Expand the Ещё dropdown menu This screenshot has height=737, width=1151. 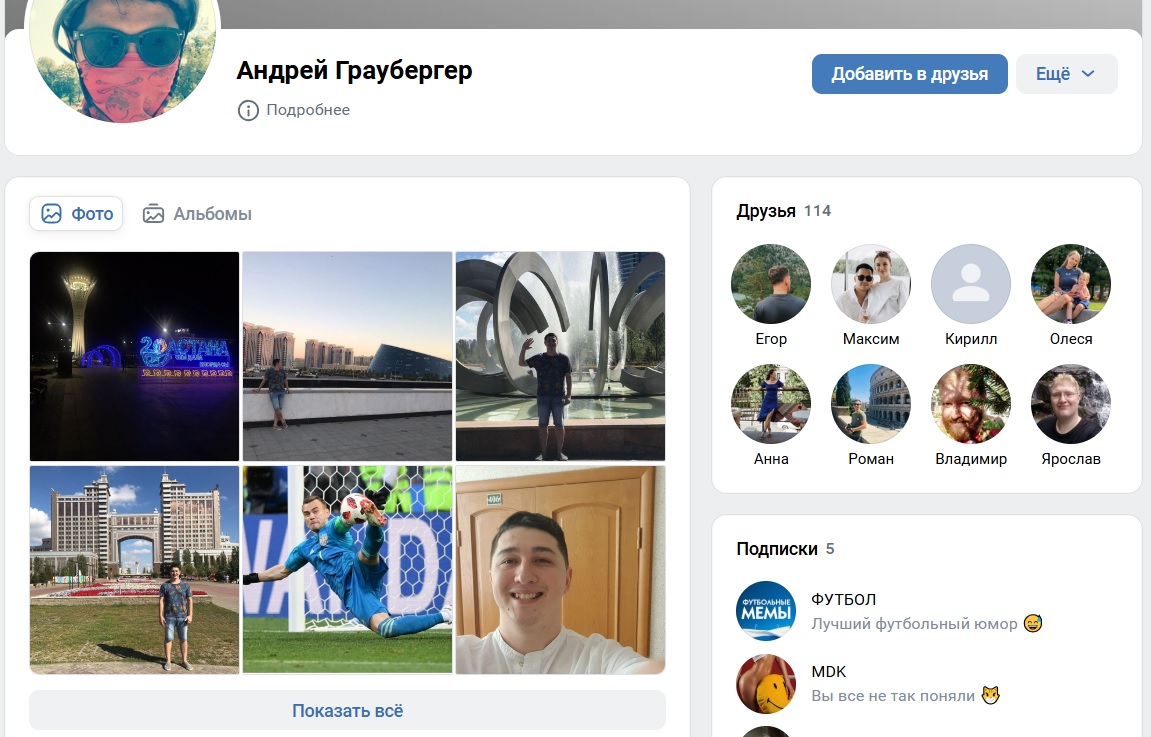(x=1067, y=74)
